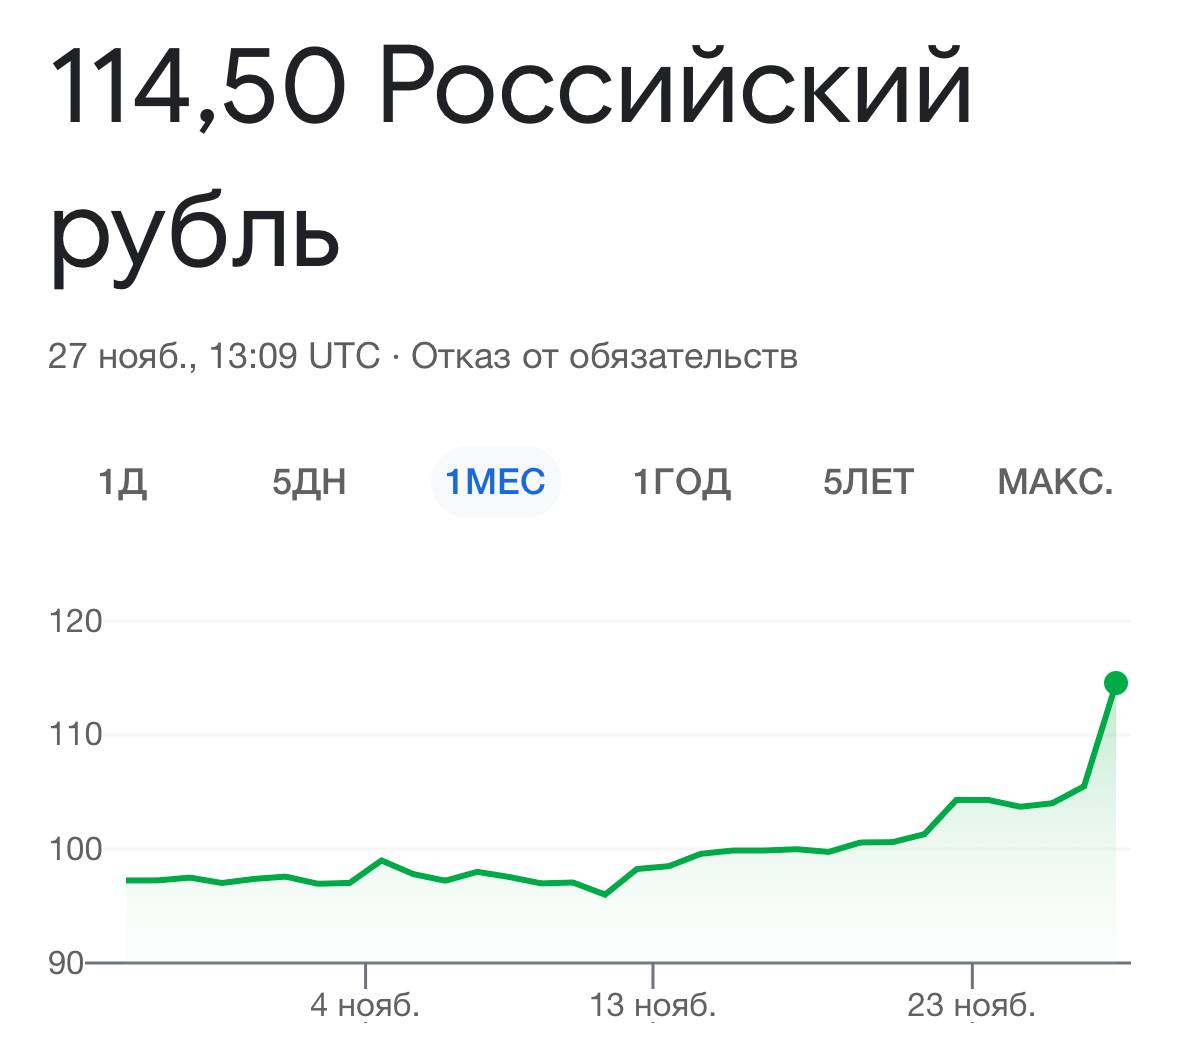Show the 5ЛЕТ chart range
1179x1058 pixels.
coord(868,481)
